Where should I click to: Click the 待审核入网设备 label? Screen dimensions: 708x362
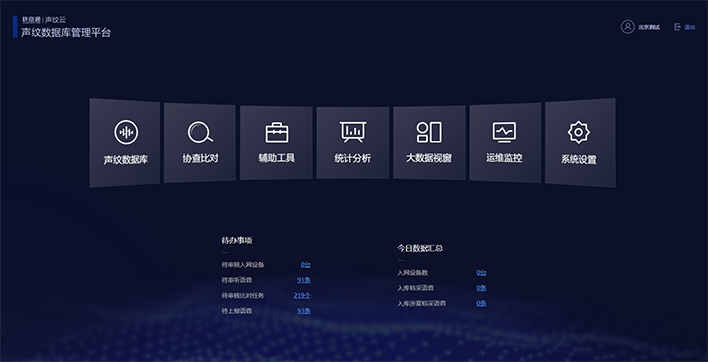(x=243, y=265)
